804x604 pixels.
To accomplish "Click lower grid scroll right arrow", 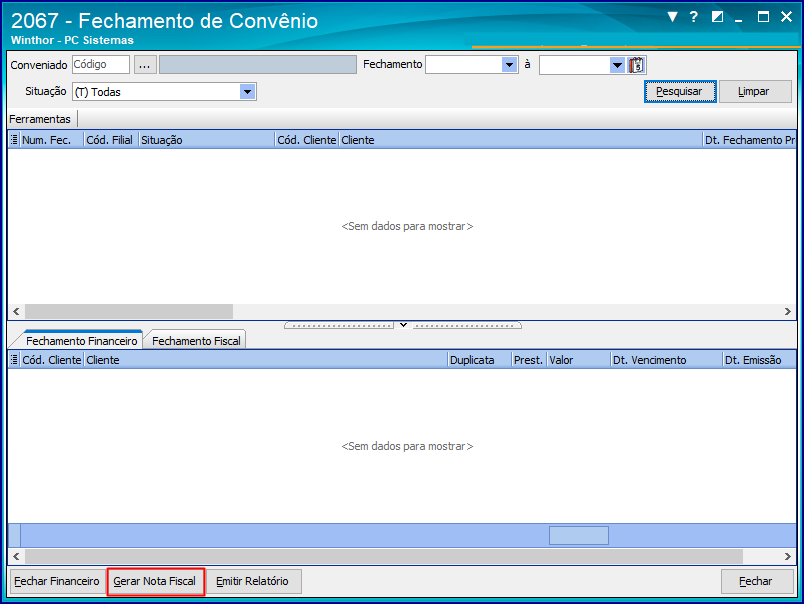I will pyautogui.click(x=788, y=556).
